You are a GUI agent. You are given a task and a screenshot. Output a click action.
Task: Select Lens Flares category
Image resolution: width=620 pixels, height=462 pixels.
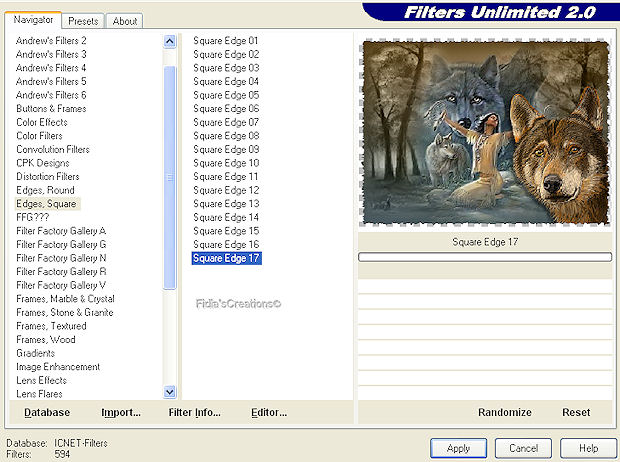(x=39, y=394)
